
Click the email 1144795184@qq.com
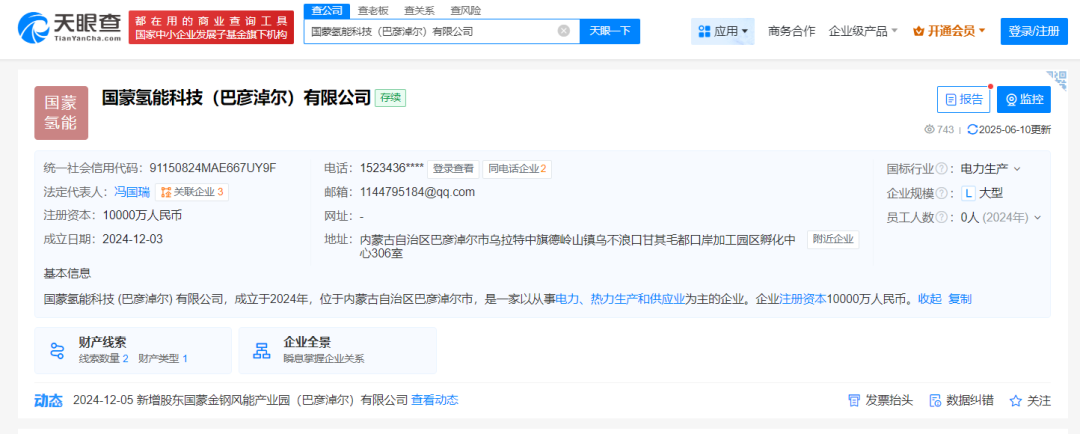[417, 192]
